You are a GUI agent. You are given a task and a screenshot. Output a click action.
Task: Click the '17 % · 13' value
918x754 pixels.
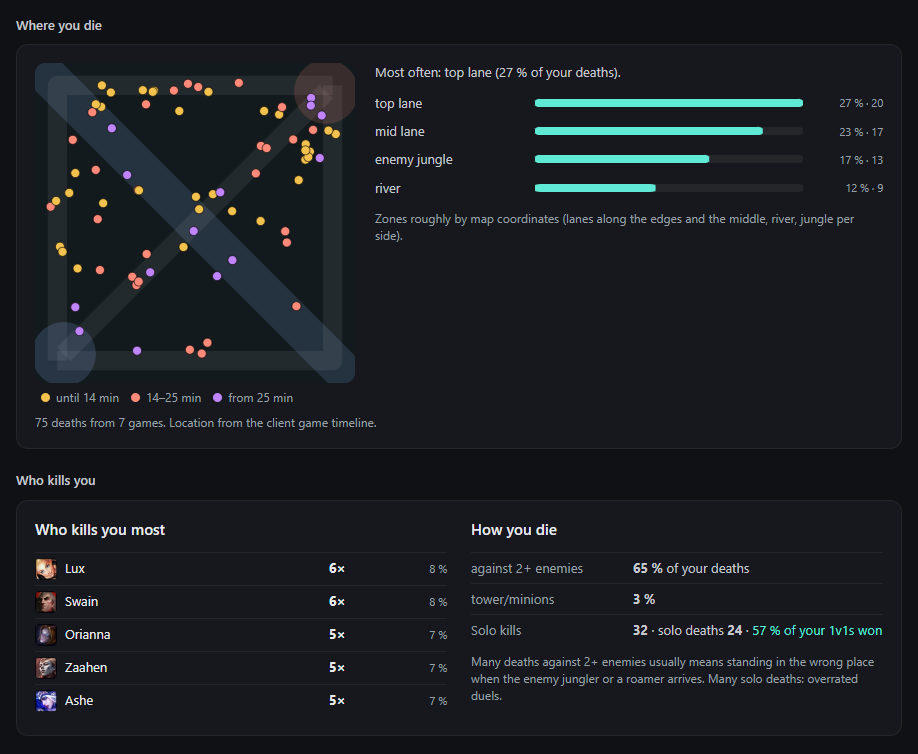[861, 160]
